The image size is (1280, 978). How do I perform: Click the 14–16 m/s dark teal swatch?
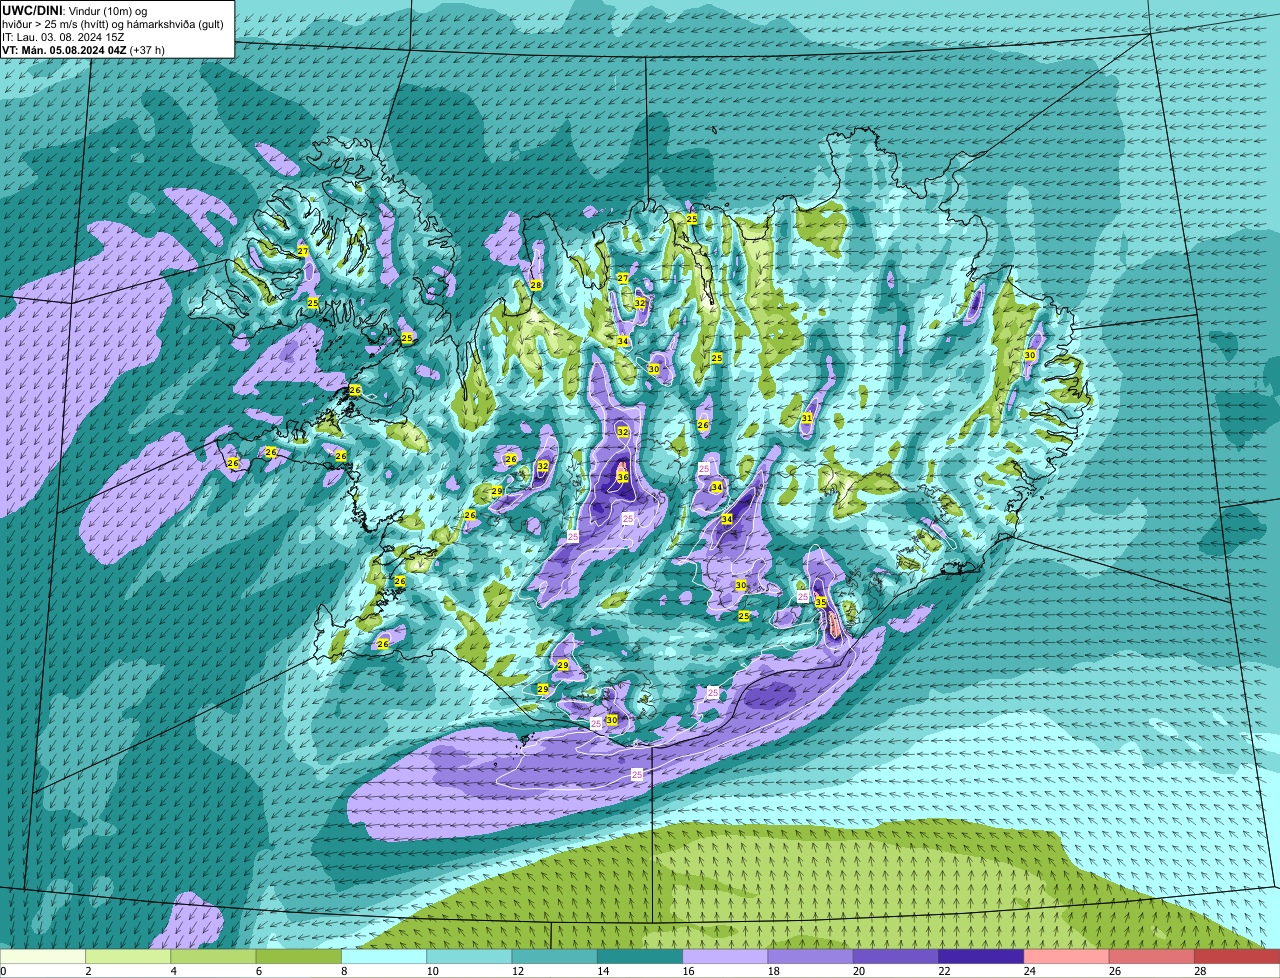(640, 957)
